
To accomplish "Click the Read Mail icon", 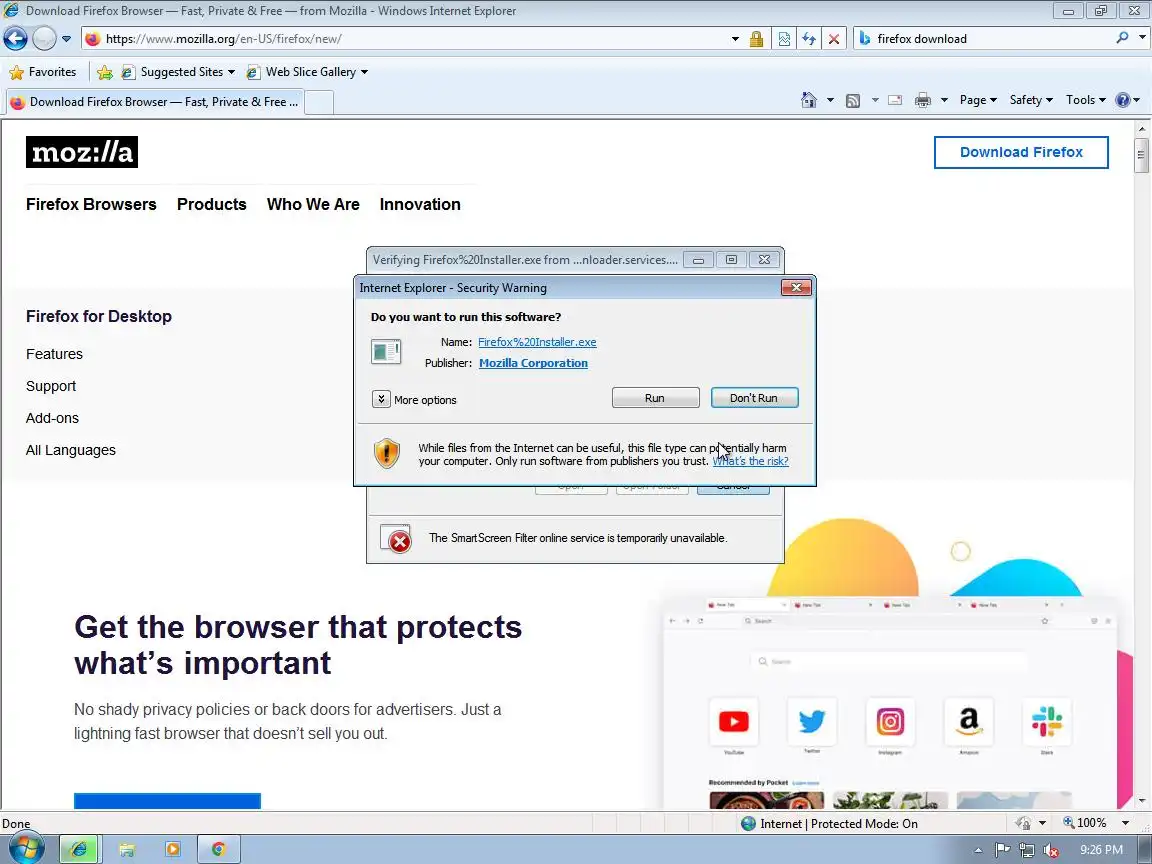I will click(x=895, y=100).
